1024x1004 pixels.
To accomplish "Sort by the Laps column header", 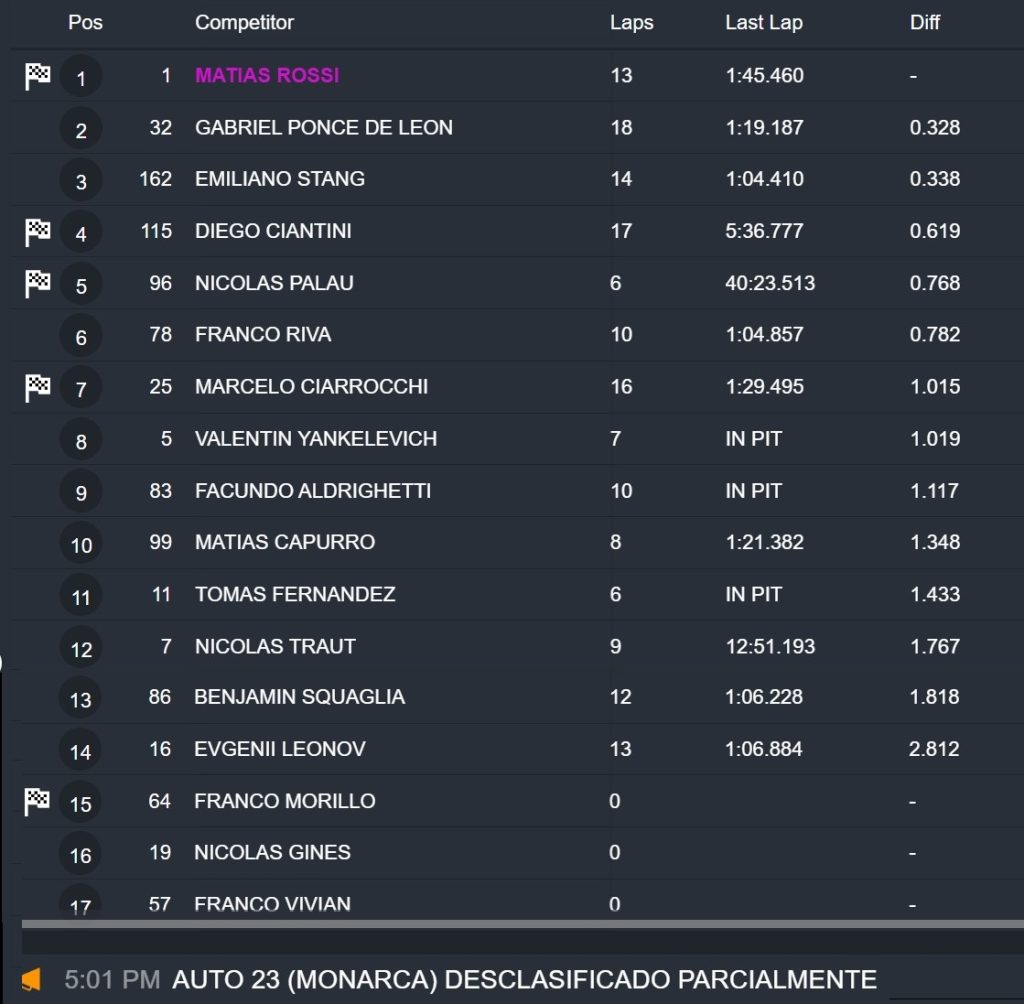I will [631, 22].
